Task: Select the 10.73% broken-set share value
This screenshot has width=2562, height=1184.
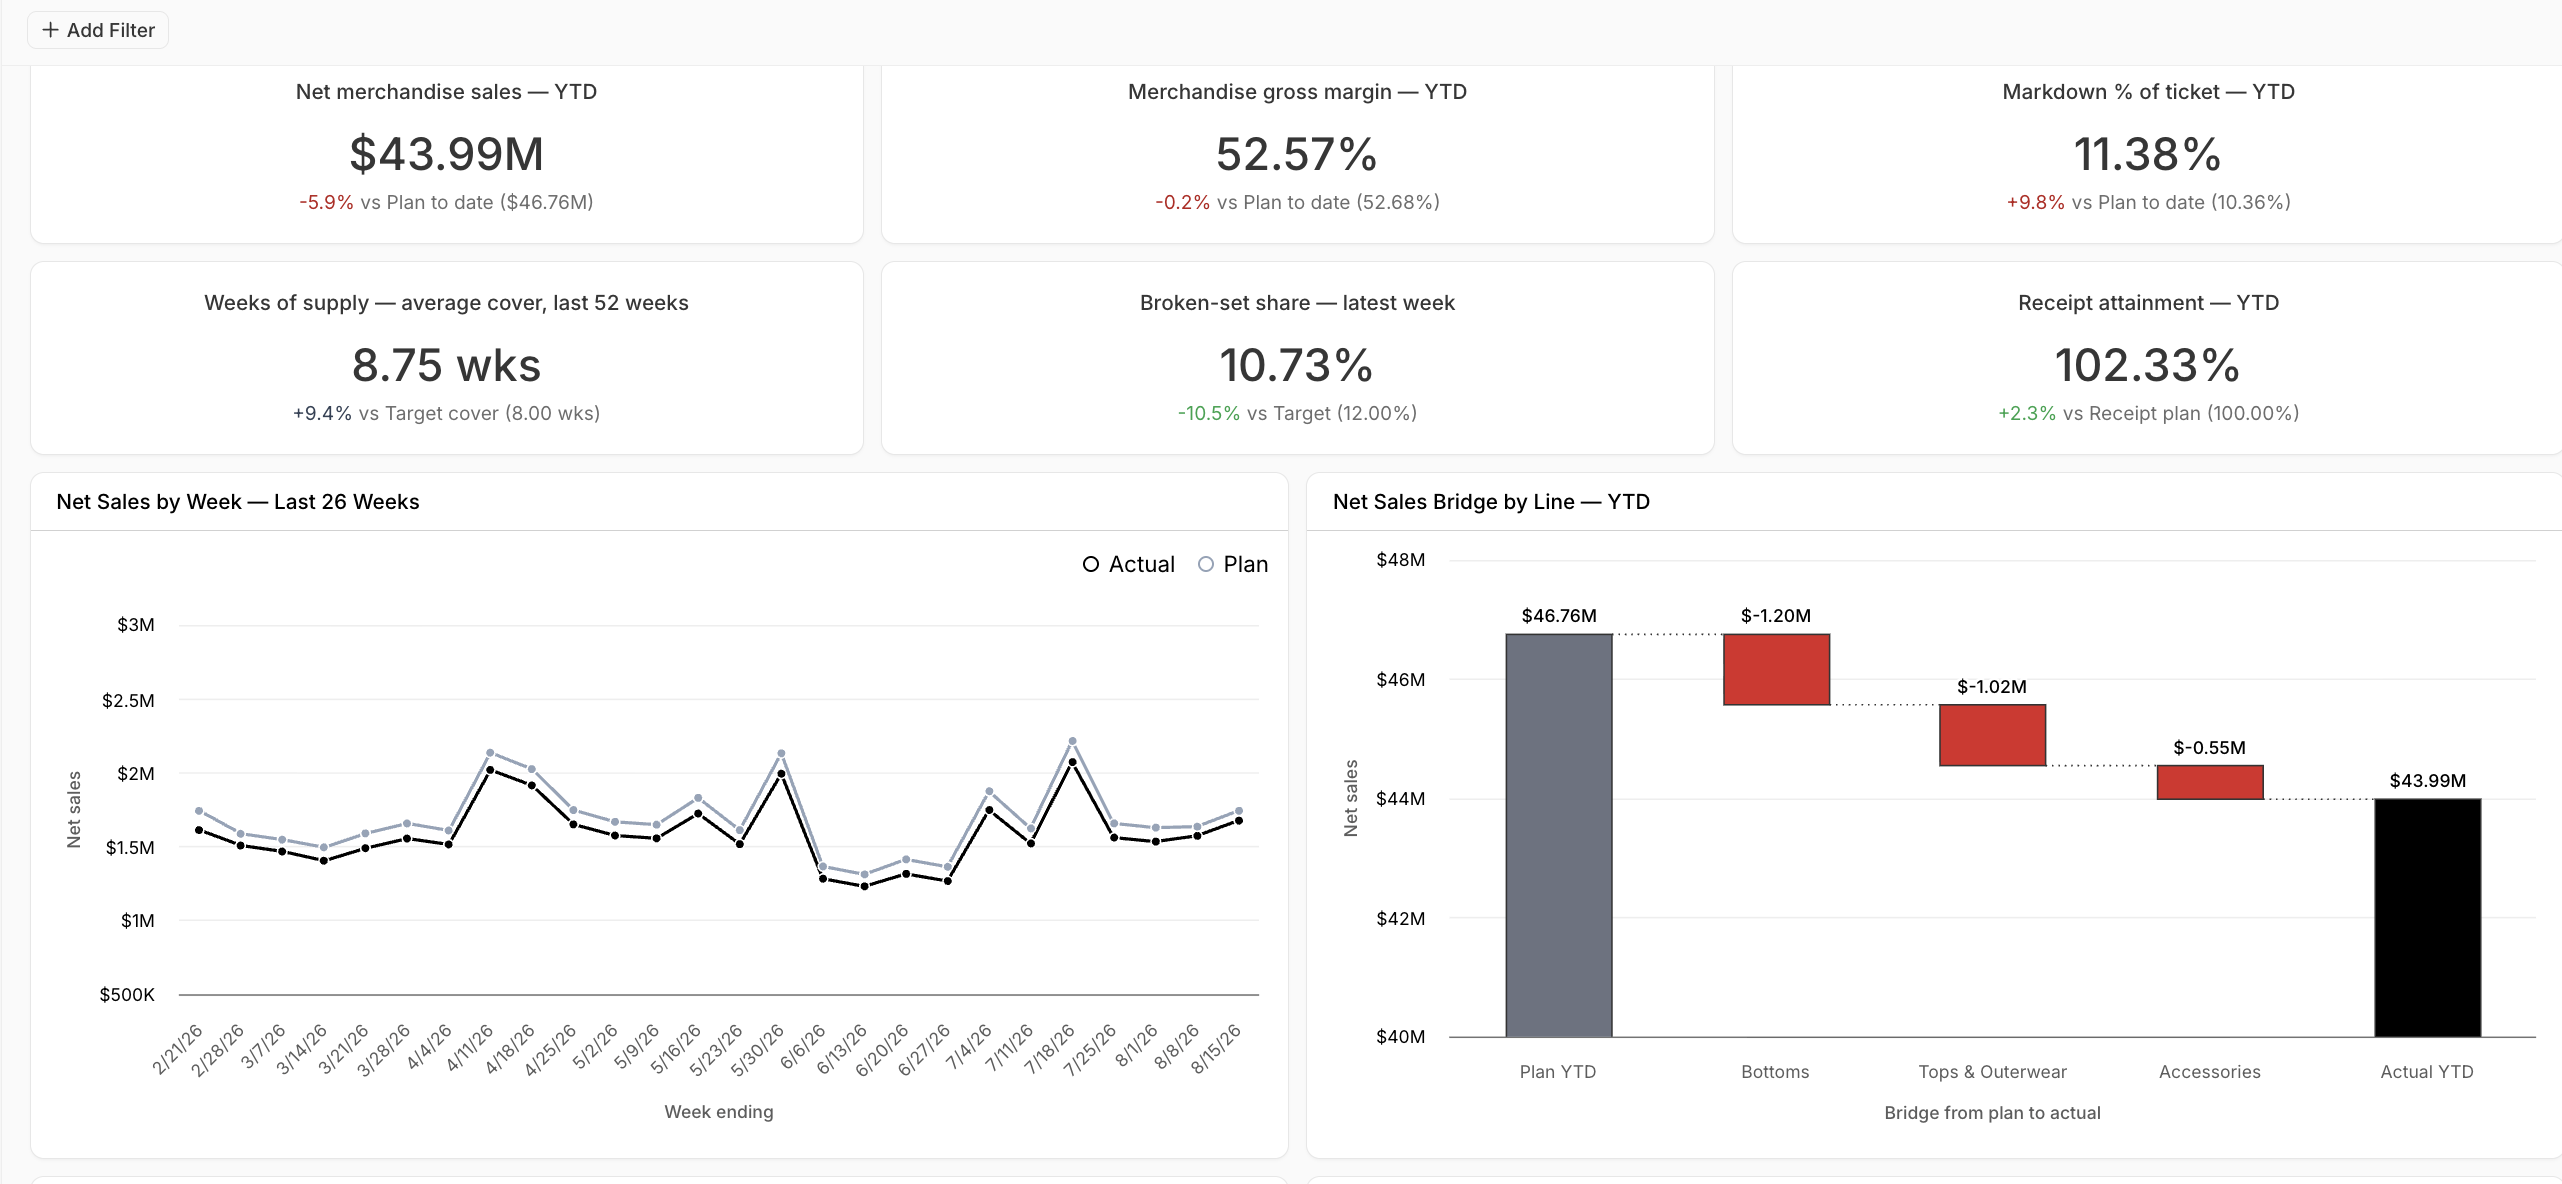Action: 1297,365
